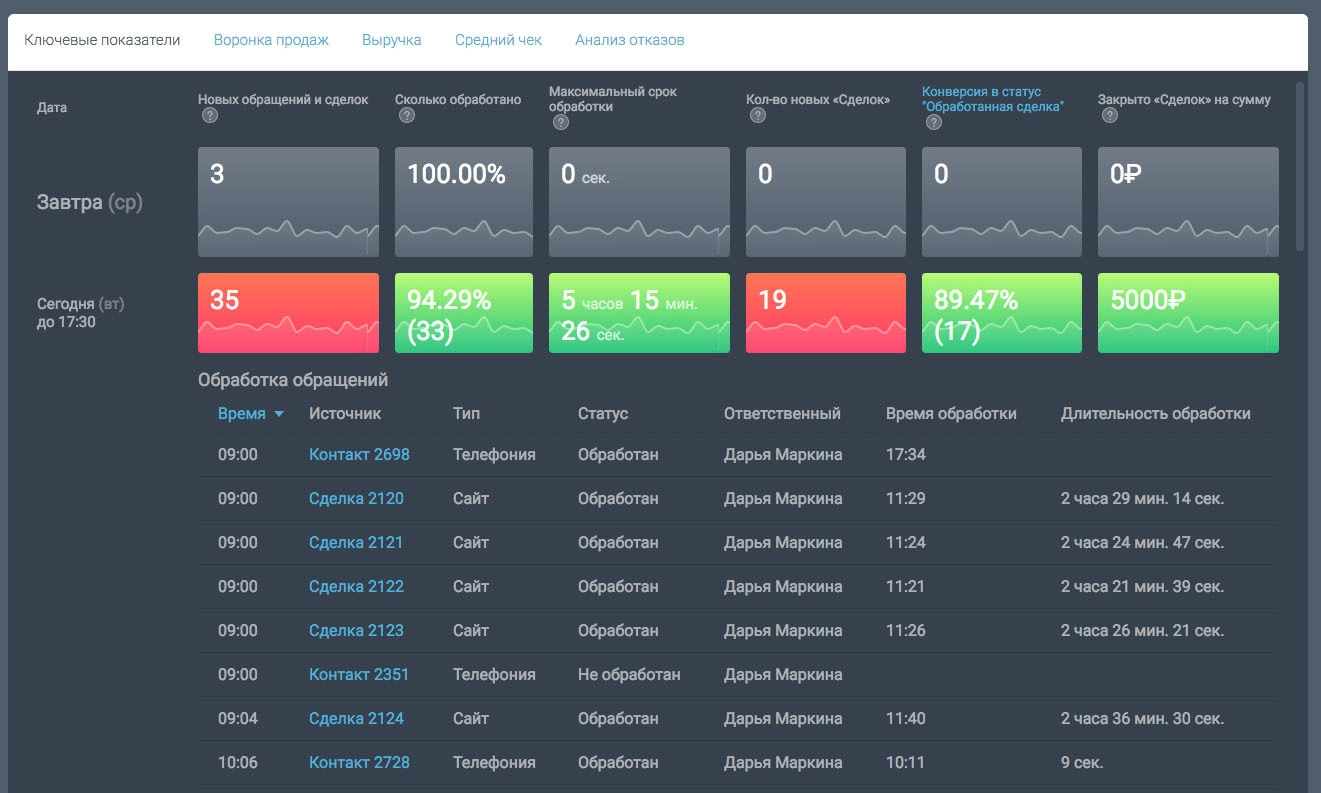Image resolution: width=1321 pixels, height=793 pixels.
Task: Click help icon under "Конверсия в статус"
Action: (x=934, y=123)
